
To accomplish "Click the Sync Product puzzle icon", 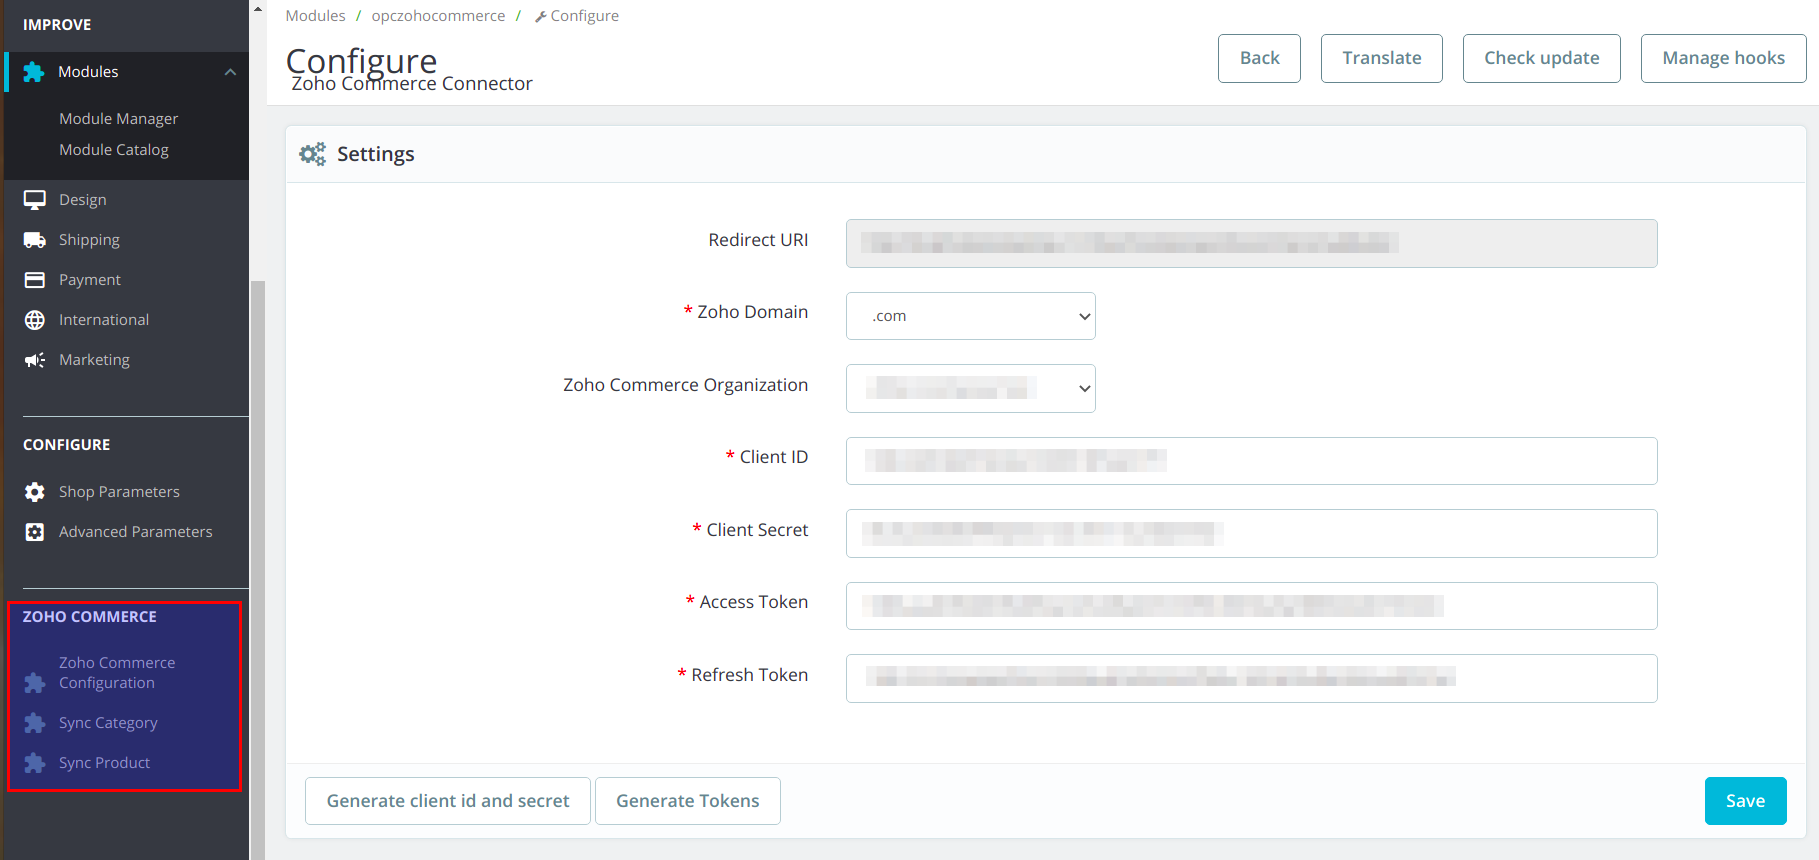I will click(35, 763).
